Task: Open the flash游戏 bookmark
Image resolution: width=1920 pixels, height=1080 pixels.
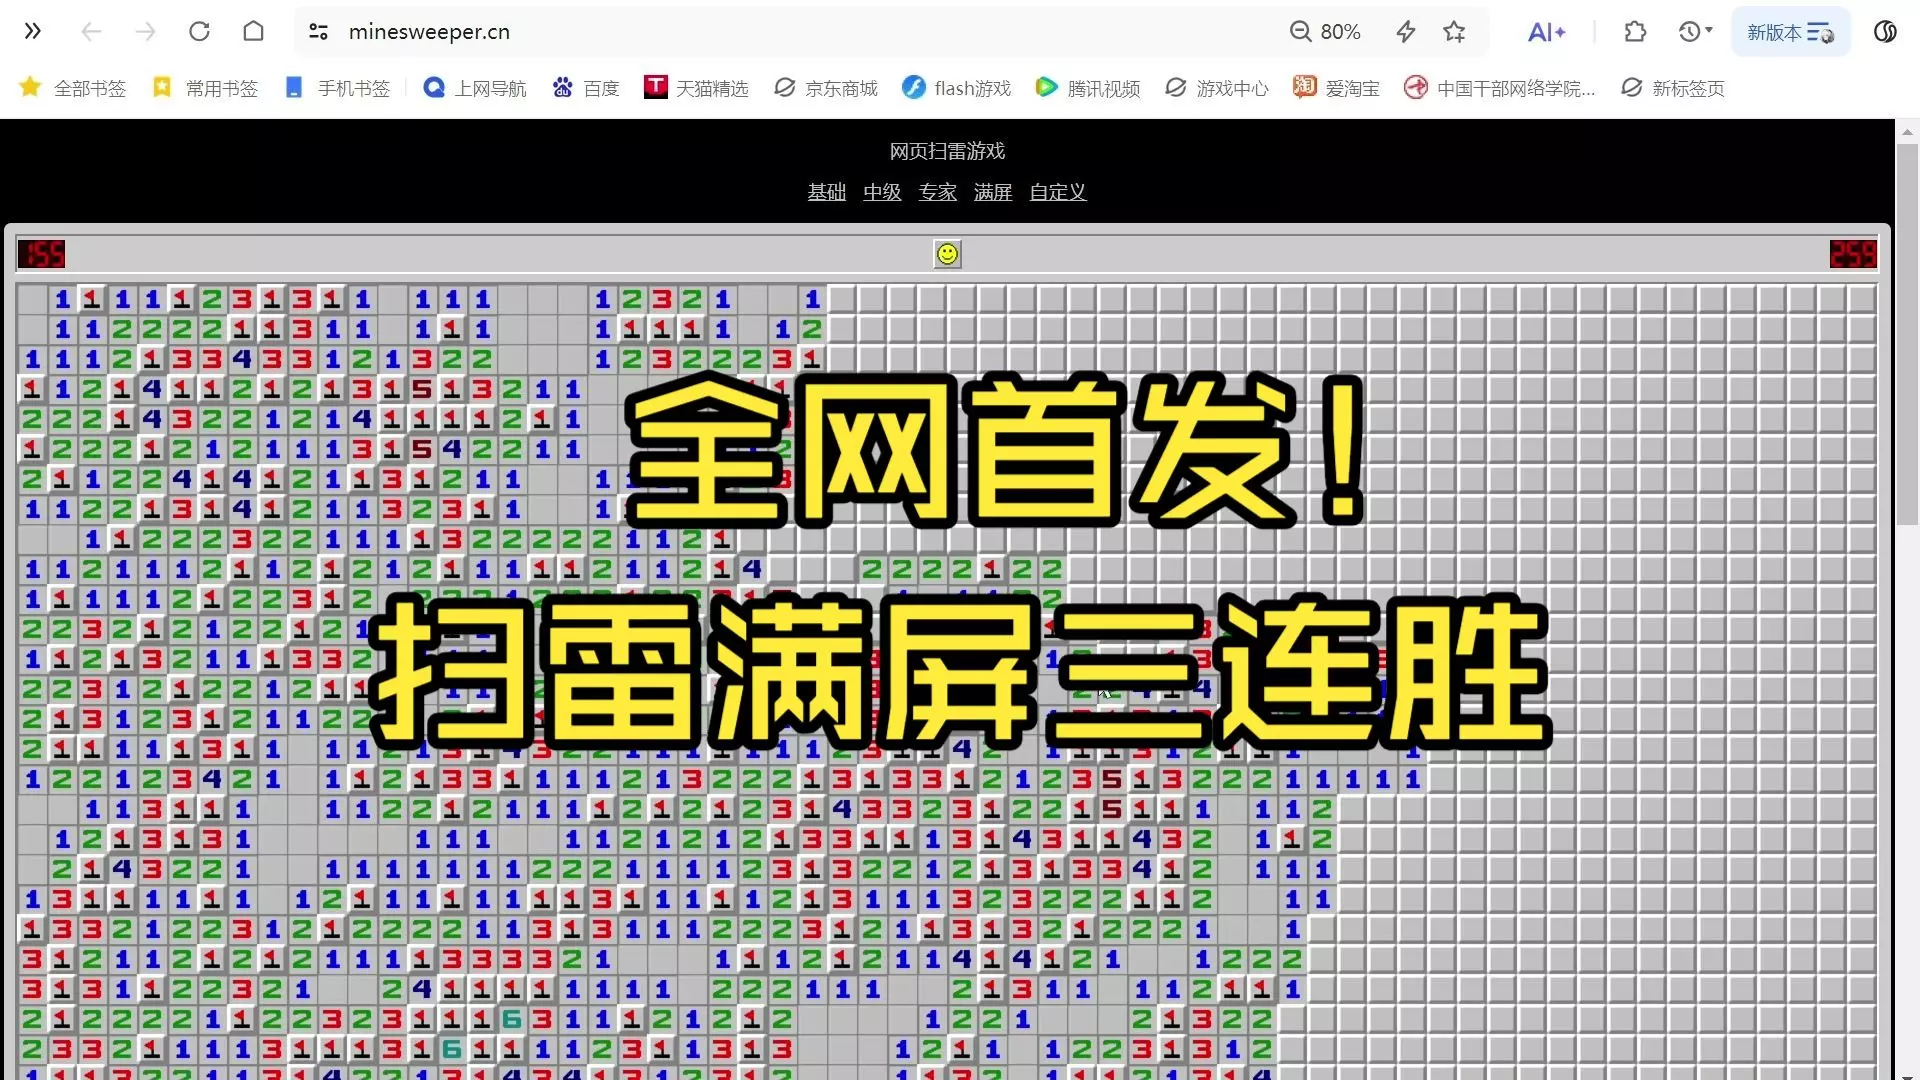Action: click(x=956, y=88)
